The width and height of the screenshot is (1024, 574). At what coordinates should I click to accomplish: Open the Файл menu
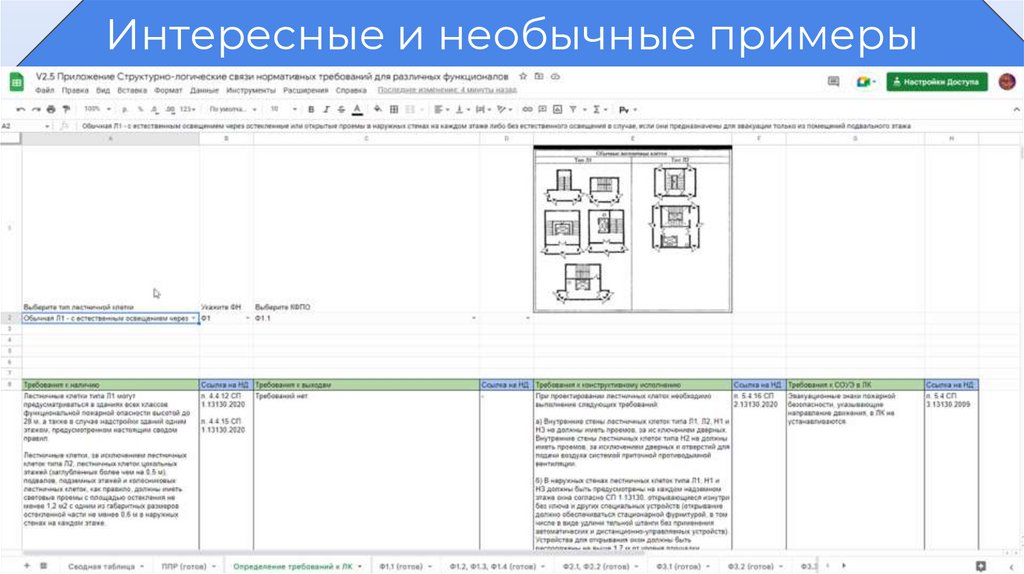click(44, 91)
